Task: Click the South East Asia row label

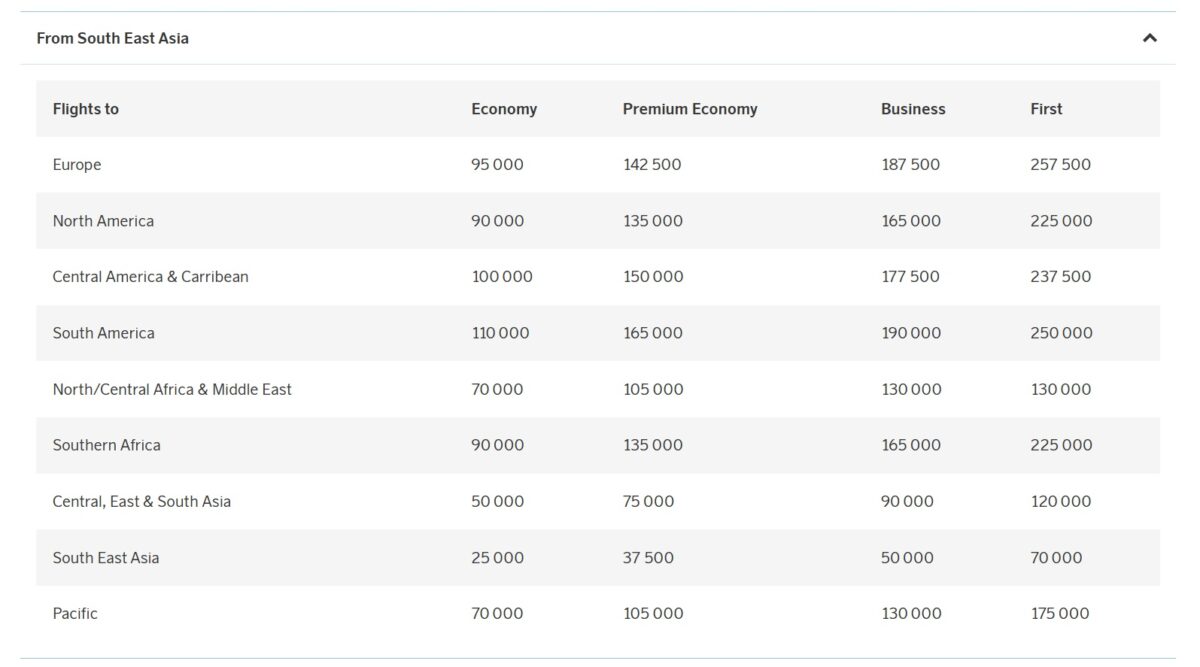Action: (106, 557)
